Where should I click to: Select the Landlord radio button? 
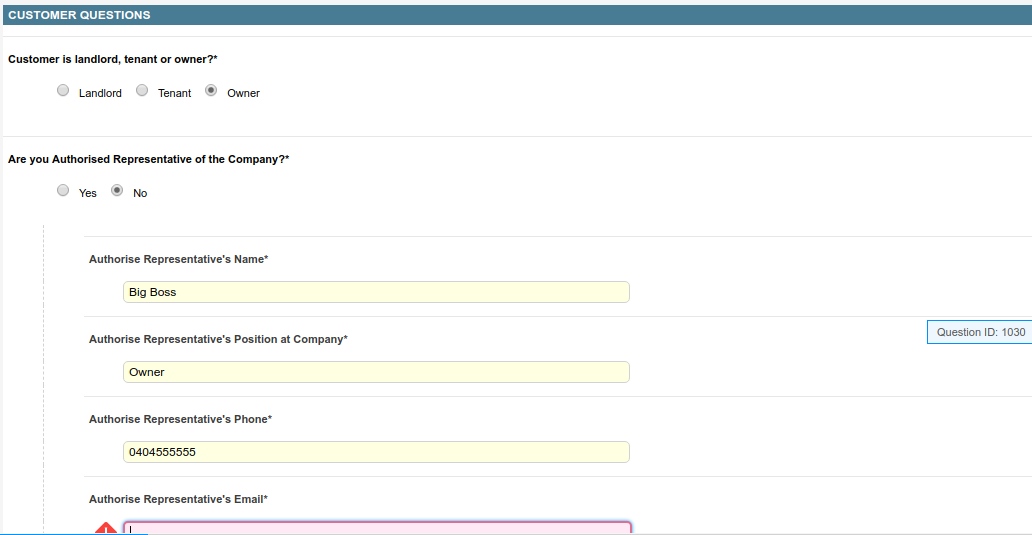(x=63, y=91)
